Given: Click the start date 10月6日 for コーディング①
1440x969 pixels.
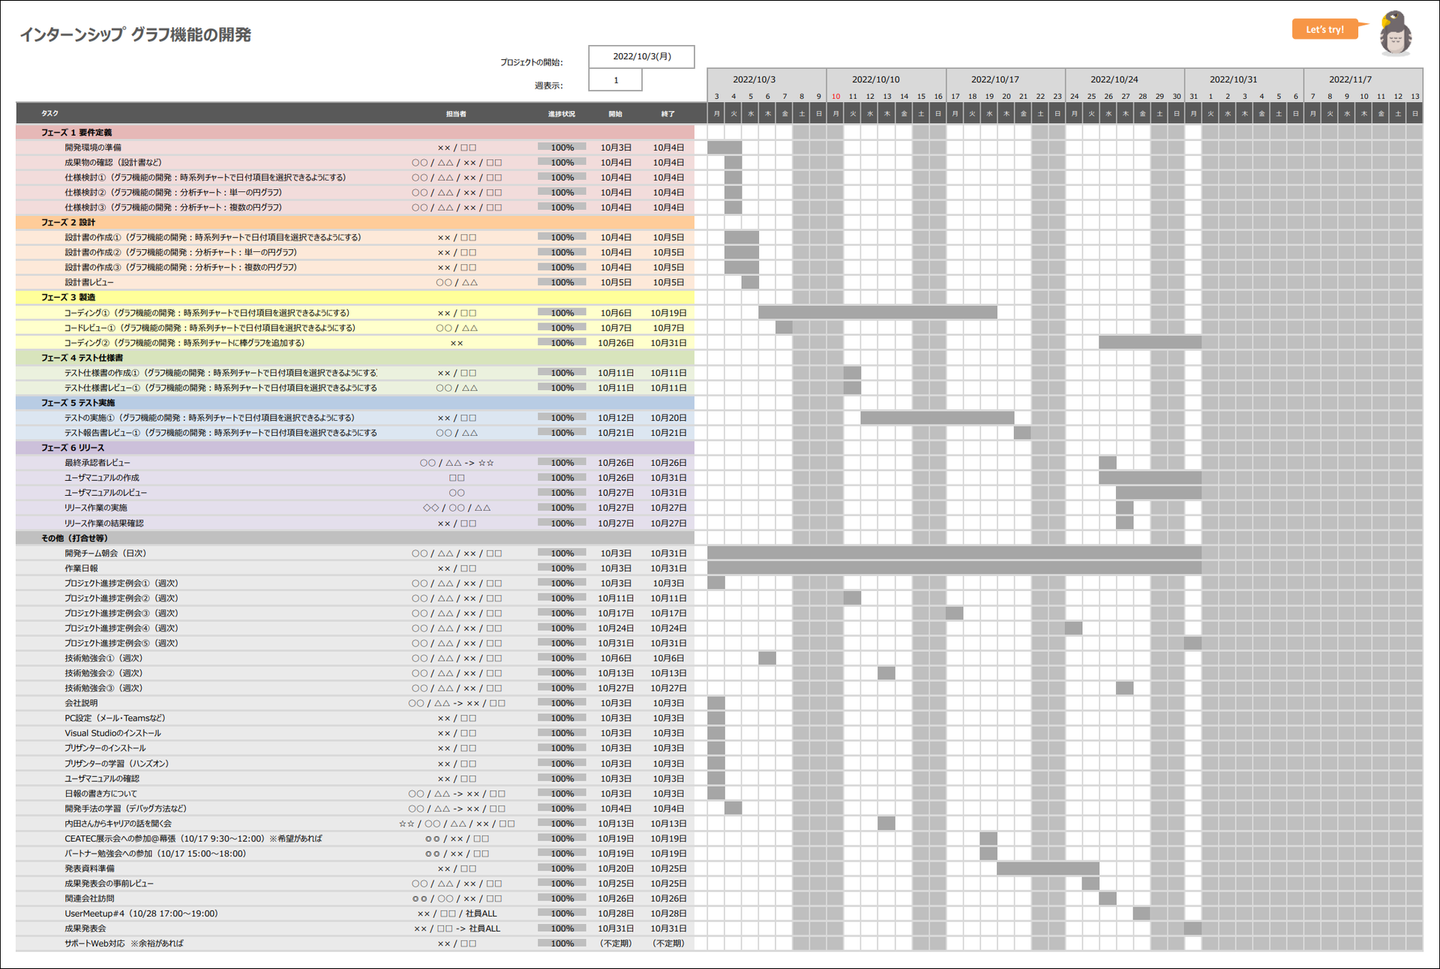Looking at the screenshot, I should [x=615, y=313].
